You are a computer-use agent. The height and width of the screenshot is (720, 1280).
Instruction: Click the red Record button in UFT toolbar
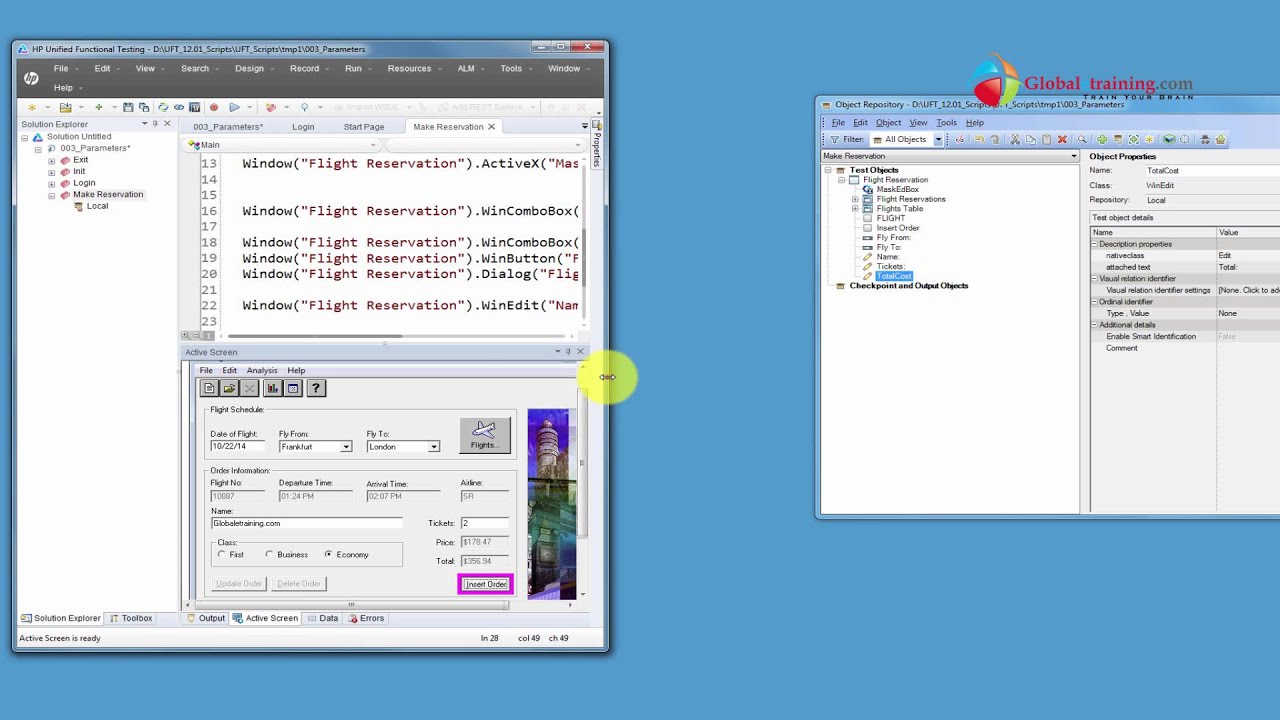(x=214, y=107)
